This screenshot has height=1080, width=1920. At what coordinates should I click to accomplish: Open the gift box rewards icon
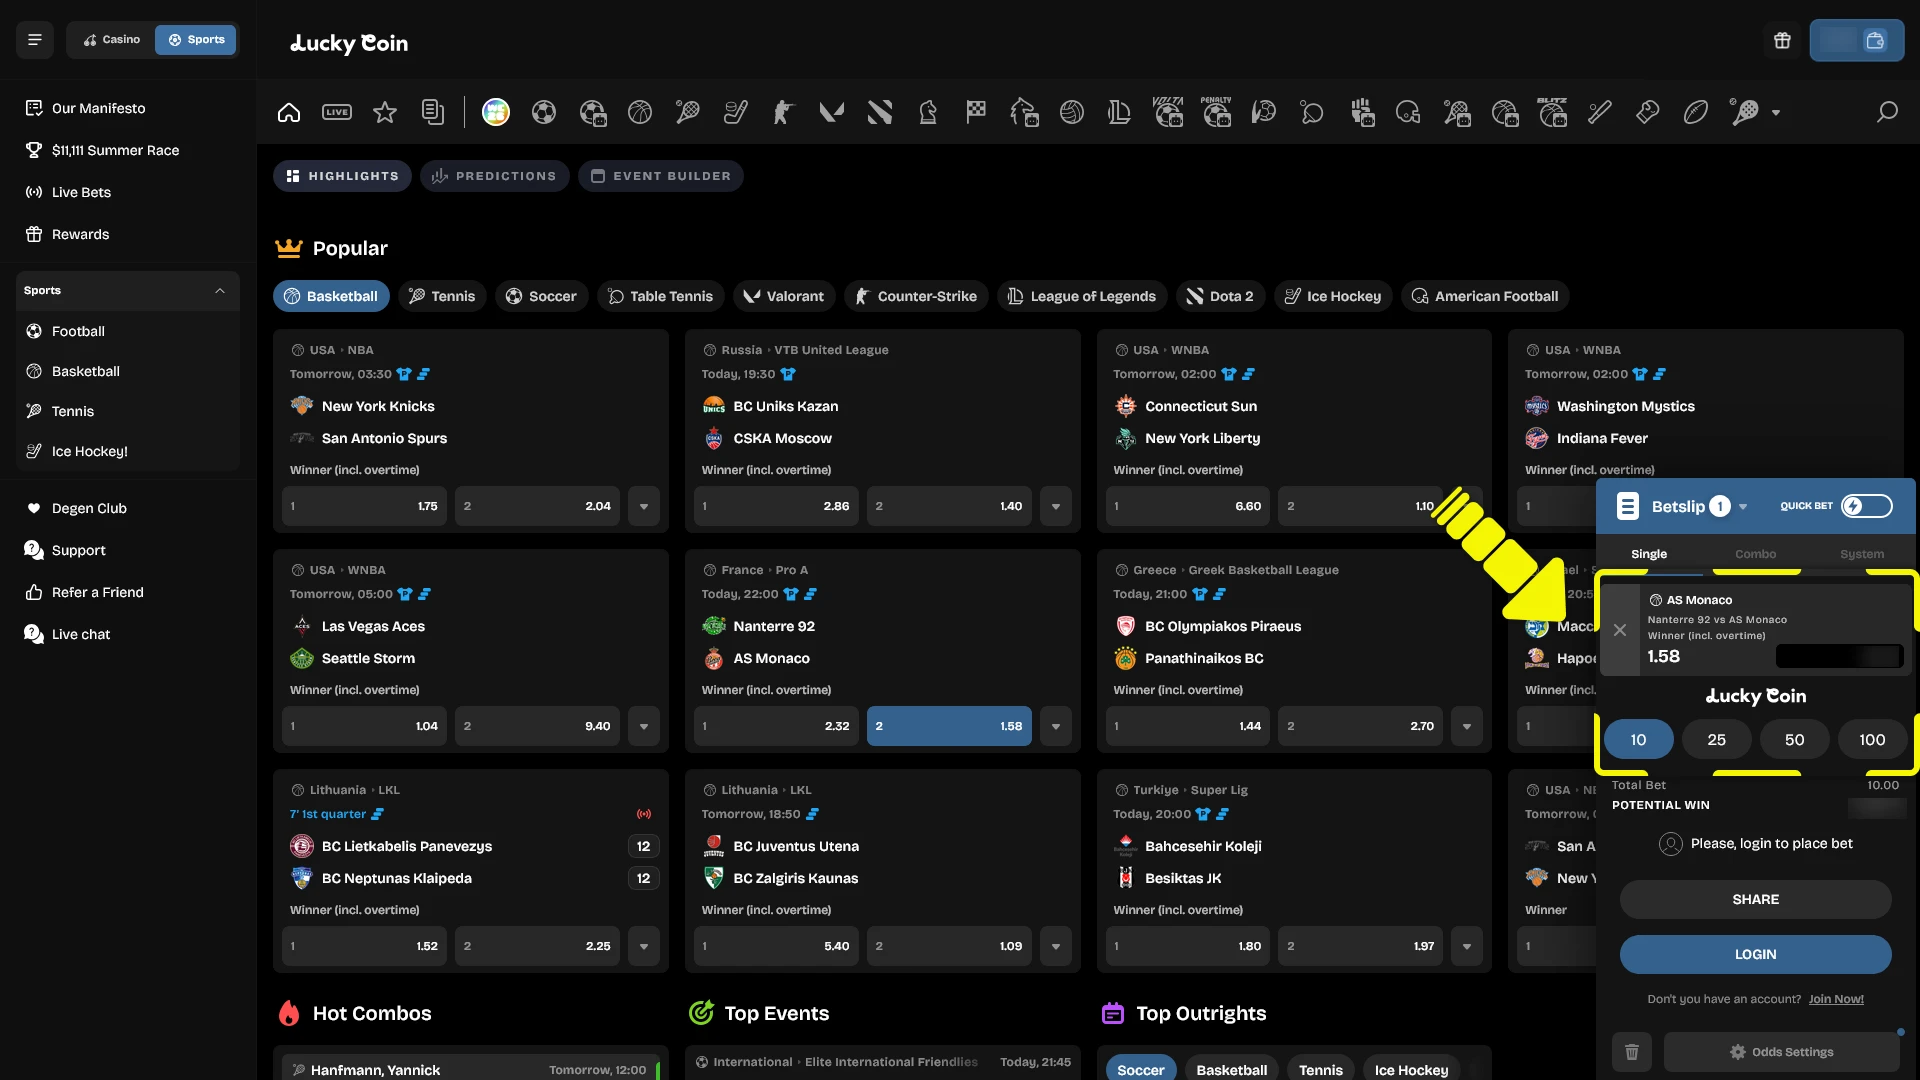pos(1782,41)
